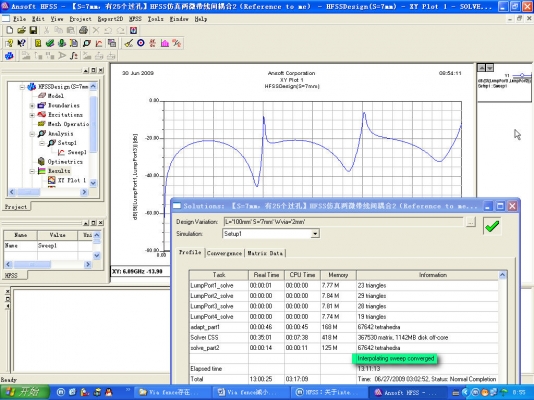Click the context help arrow-question icon
Screen dimensions: 534x400
(21, 43)
